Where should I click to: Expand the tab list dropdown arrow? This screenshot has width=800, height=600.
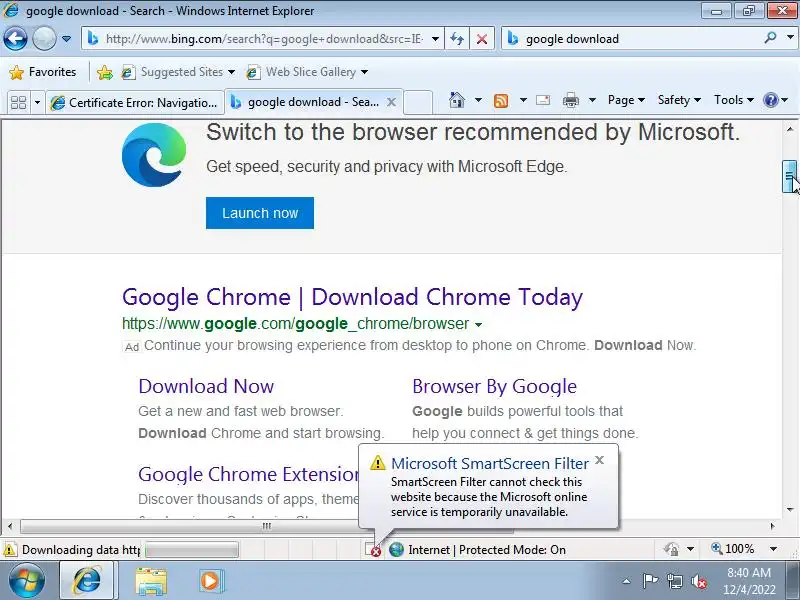(x=37, y=103)
